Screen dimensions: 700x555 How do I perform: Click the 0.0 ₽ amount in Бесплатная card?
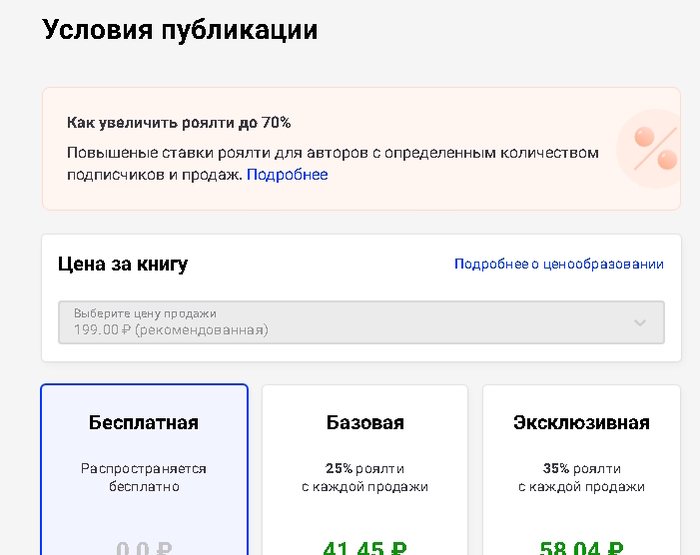(144, 548)
